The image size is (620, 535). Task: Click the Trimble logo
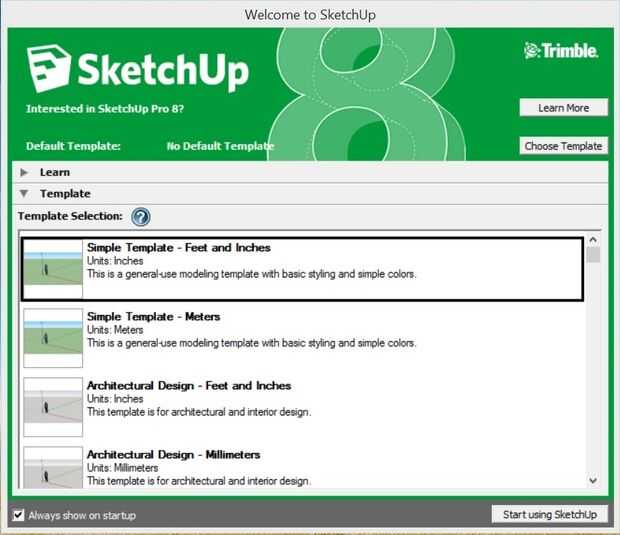561,51
